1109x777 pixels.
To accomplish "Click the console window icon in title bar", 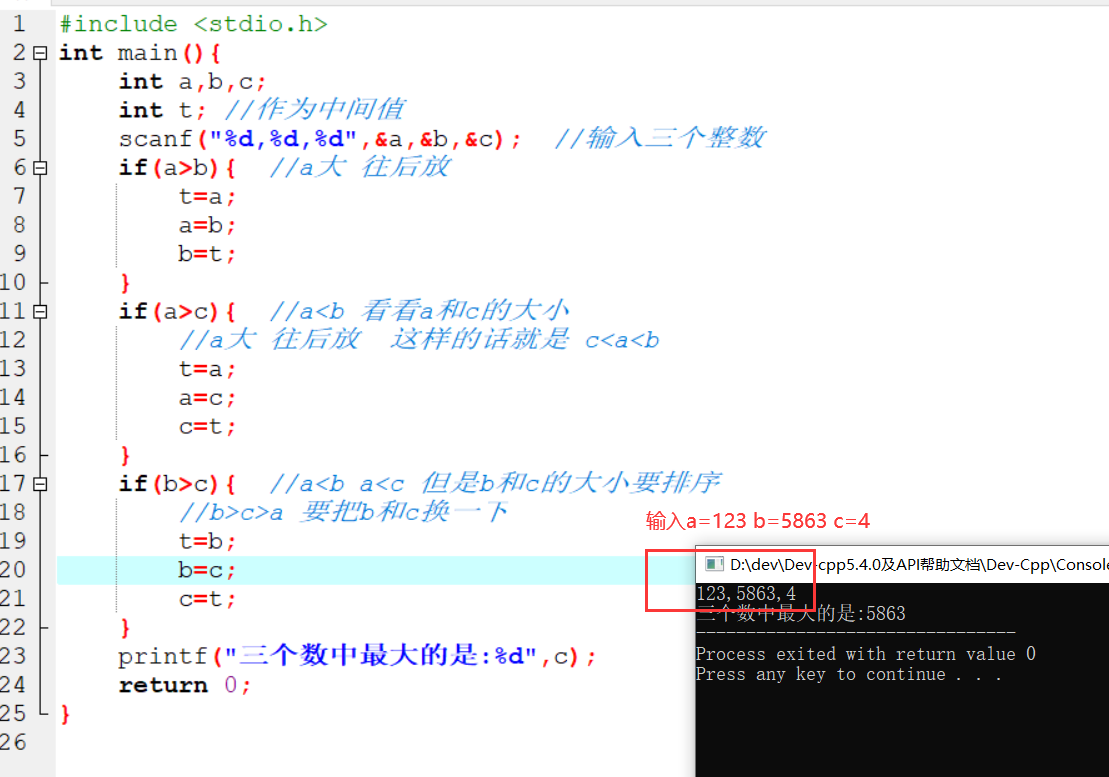I will [714, 564].
